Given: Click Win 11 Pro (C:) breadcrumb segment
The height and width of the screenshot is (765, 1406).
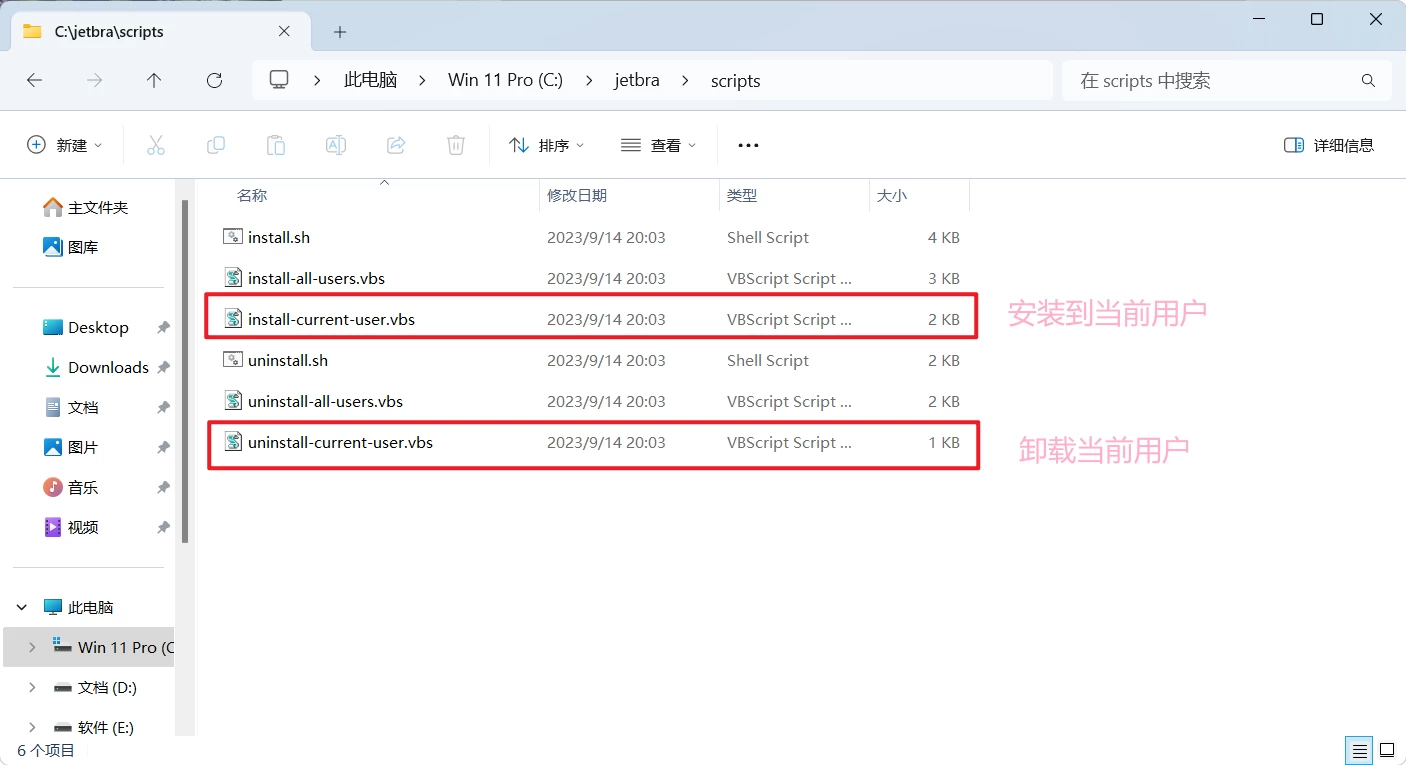Looking at the screenshot, I should coord(505,81).
